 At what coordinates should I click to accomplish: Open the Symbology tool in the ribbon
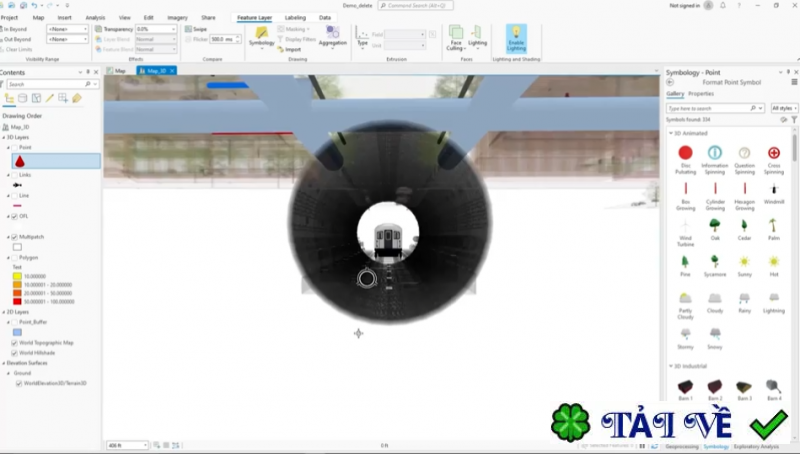click(x=261, y=36)
